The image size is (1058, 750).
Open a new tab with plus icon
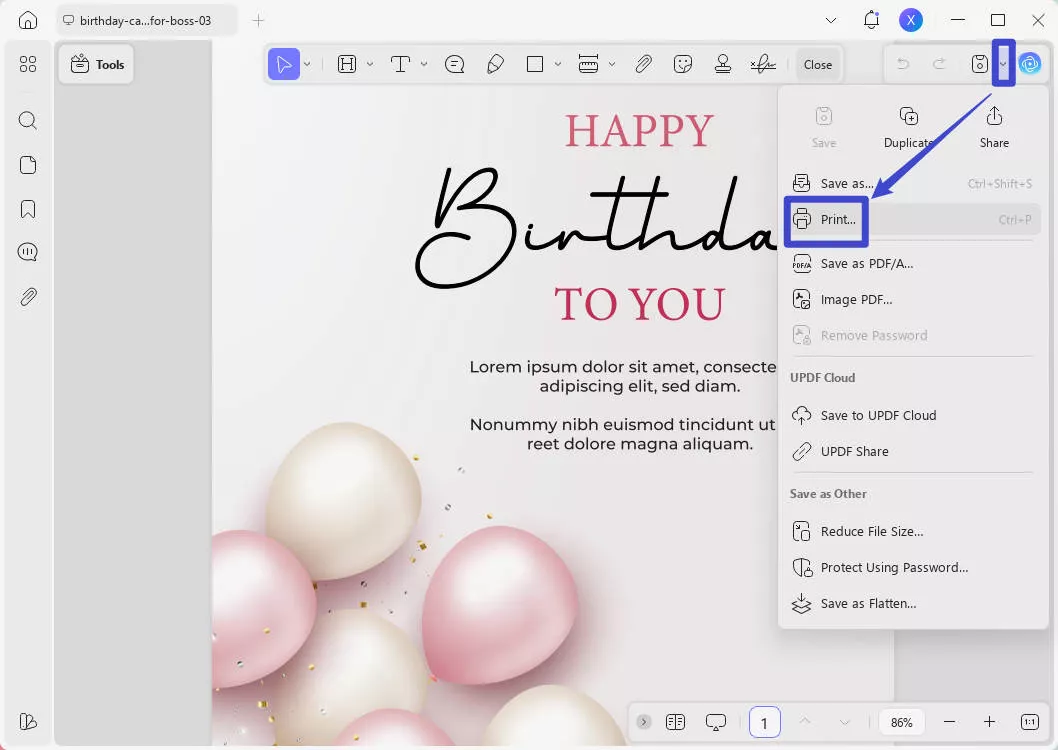[x=258, y=21]
